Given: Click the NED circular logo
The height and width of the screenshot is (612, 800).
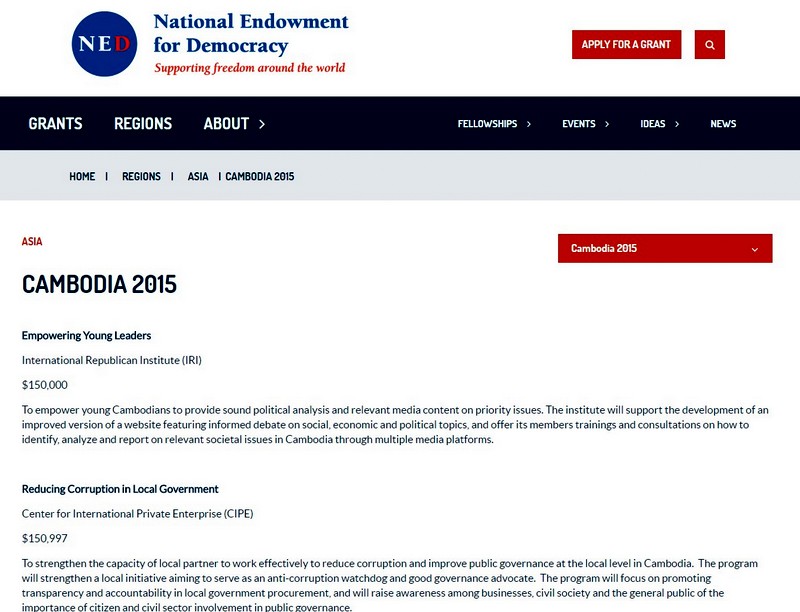Looking at the screenshot, I should point(105,44).
